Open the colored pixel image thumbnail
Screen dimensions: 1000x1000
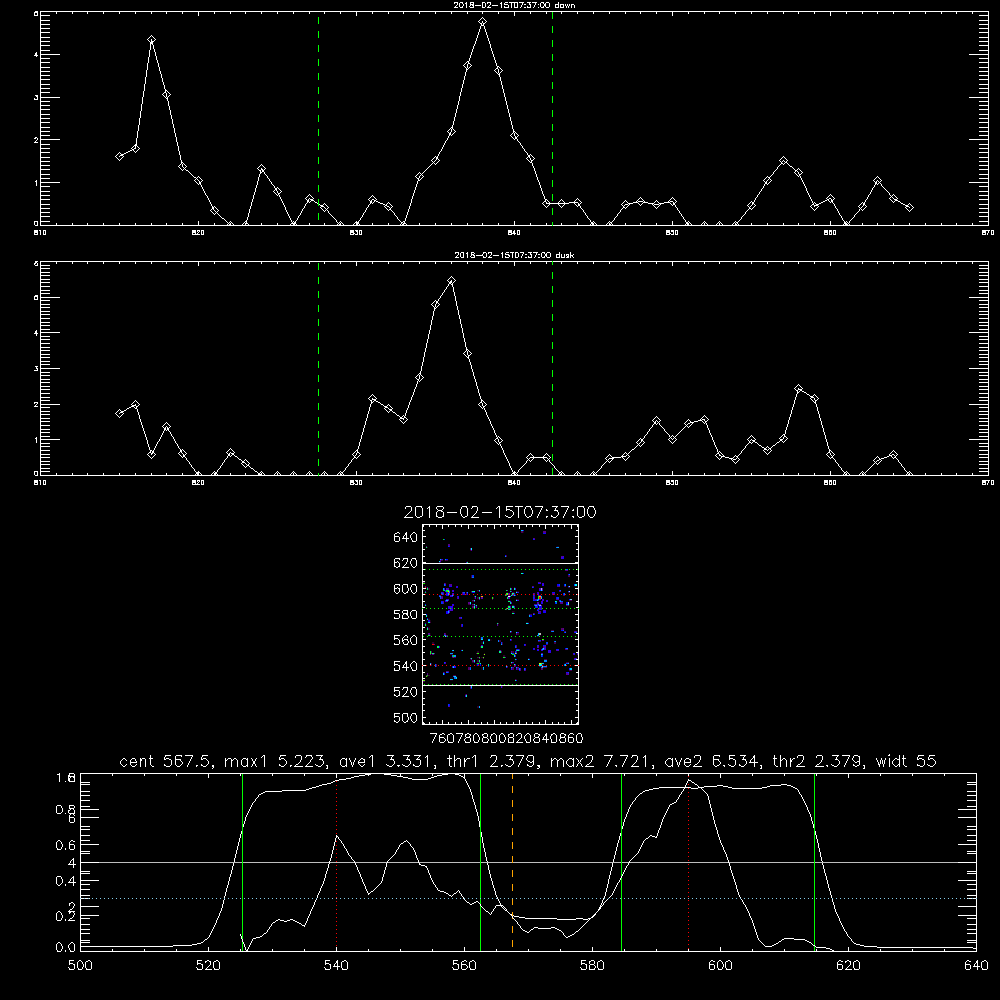500,624
